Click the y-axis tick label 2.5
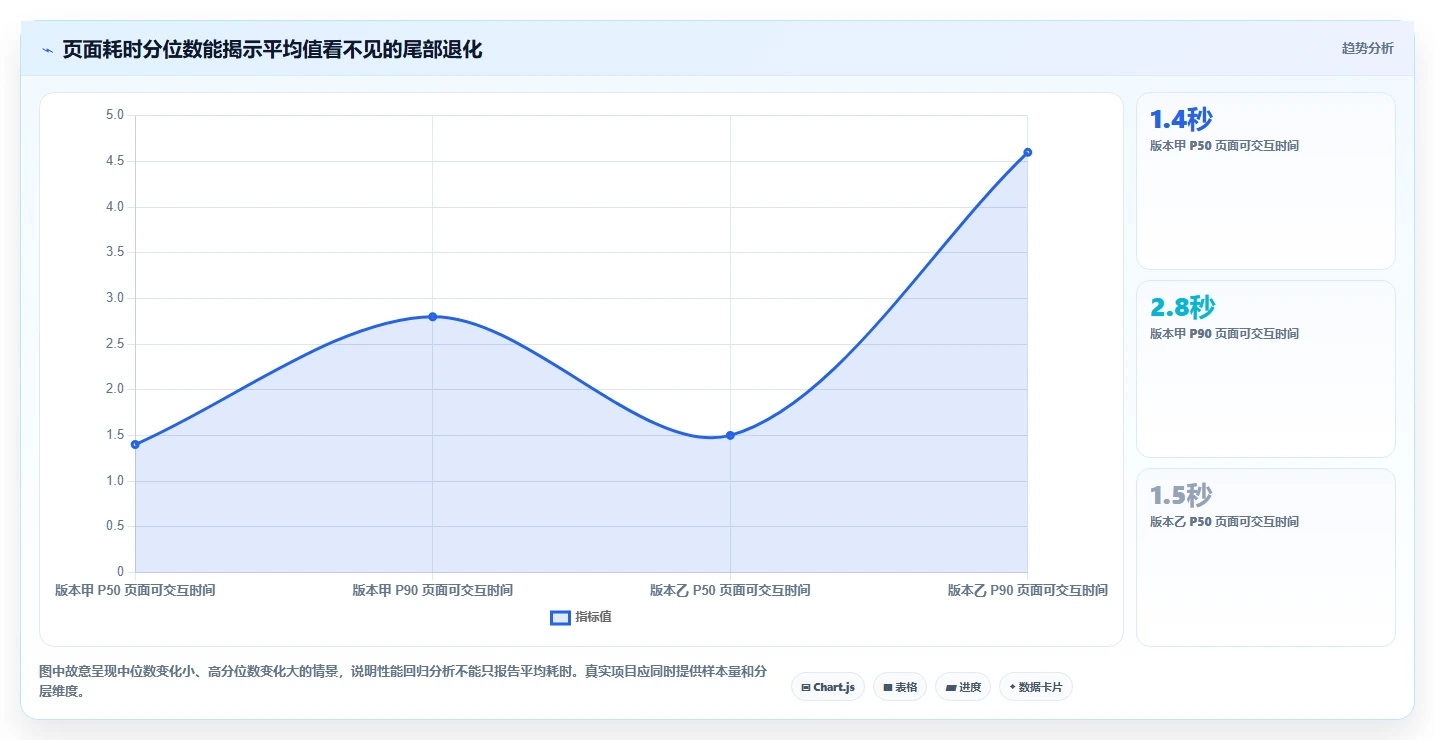The image size is (1435, 740). [114, 344]
